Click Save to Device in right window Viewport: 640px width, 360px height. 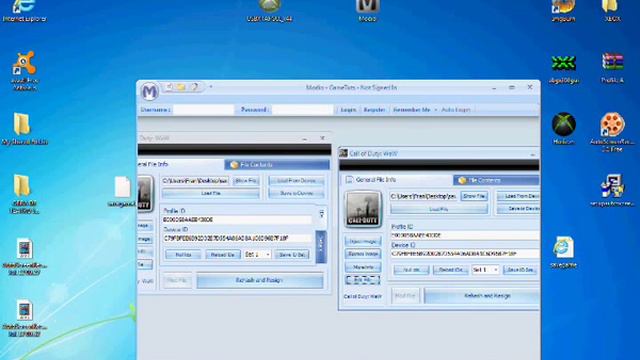point(518,209)
